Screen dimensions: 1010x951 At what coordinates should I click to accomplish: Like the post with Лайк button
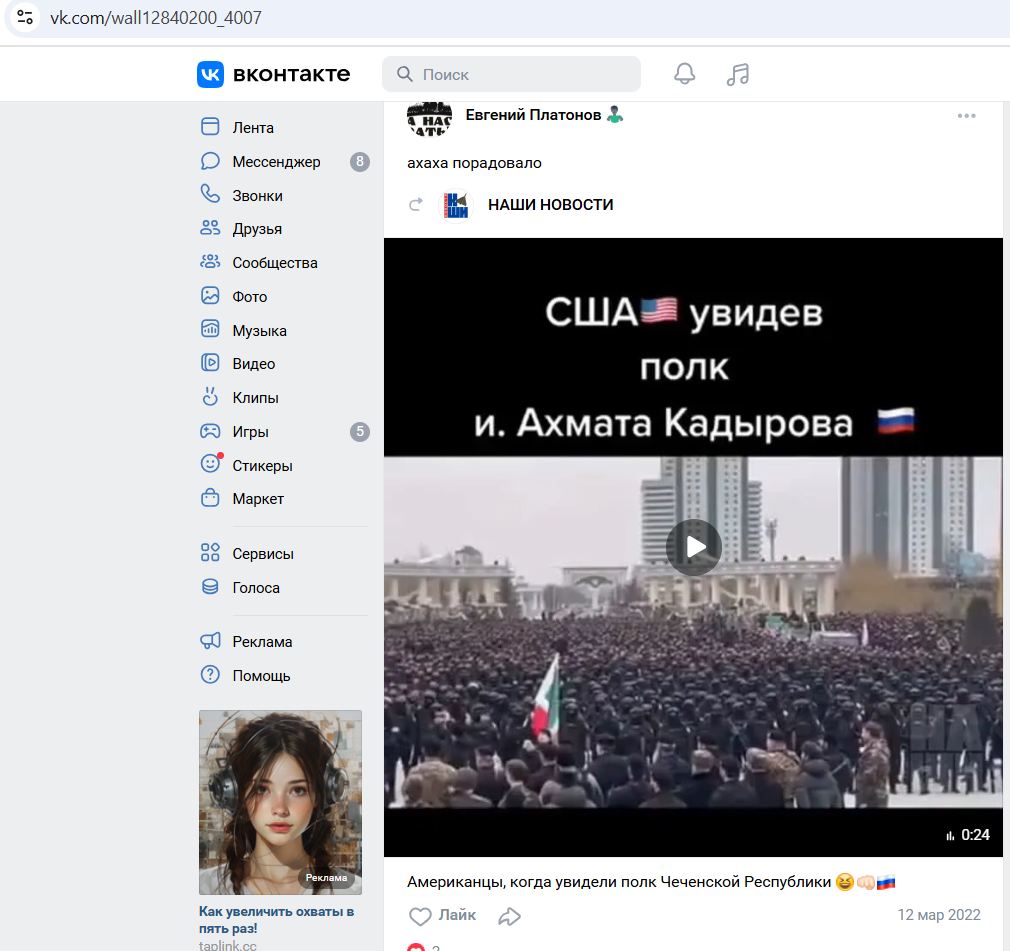point(442,915)
